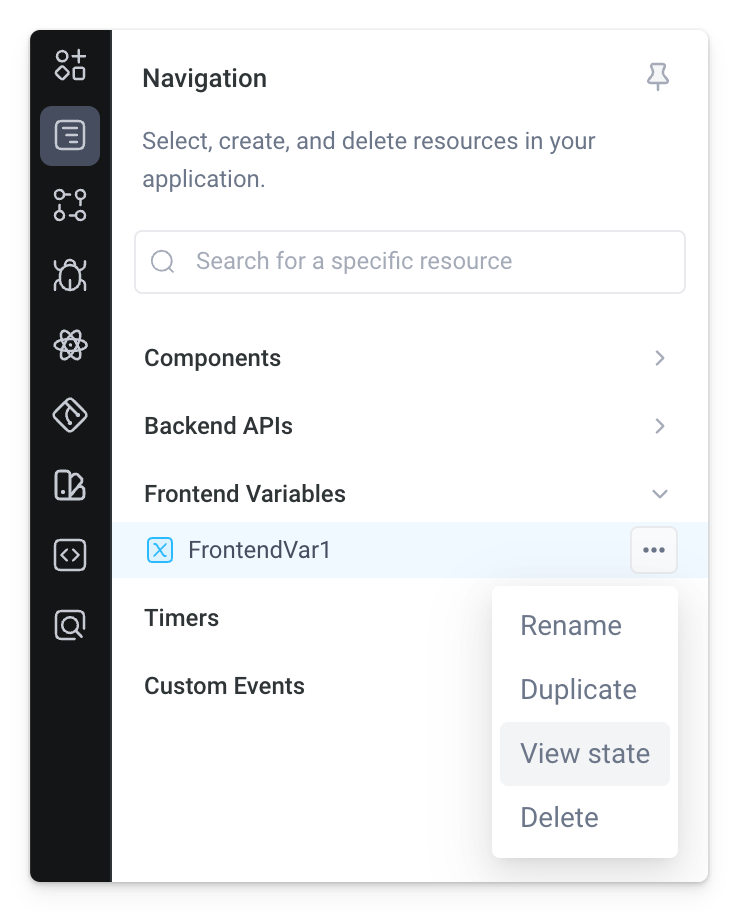
Task: Open the code brackets sidebar icon
Action: [70, 555]
